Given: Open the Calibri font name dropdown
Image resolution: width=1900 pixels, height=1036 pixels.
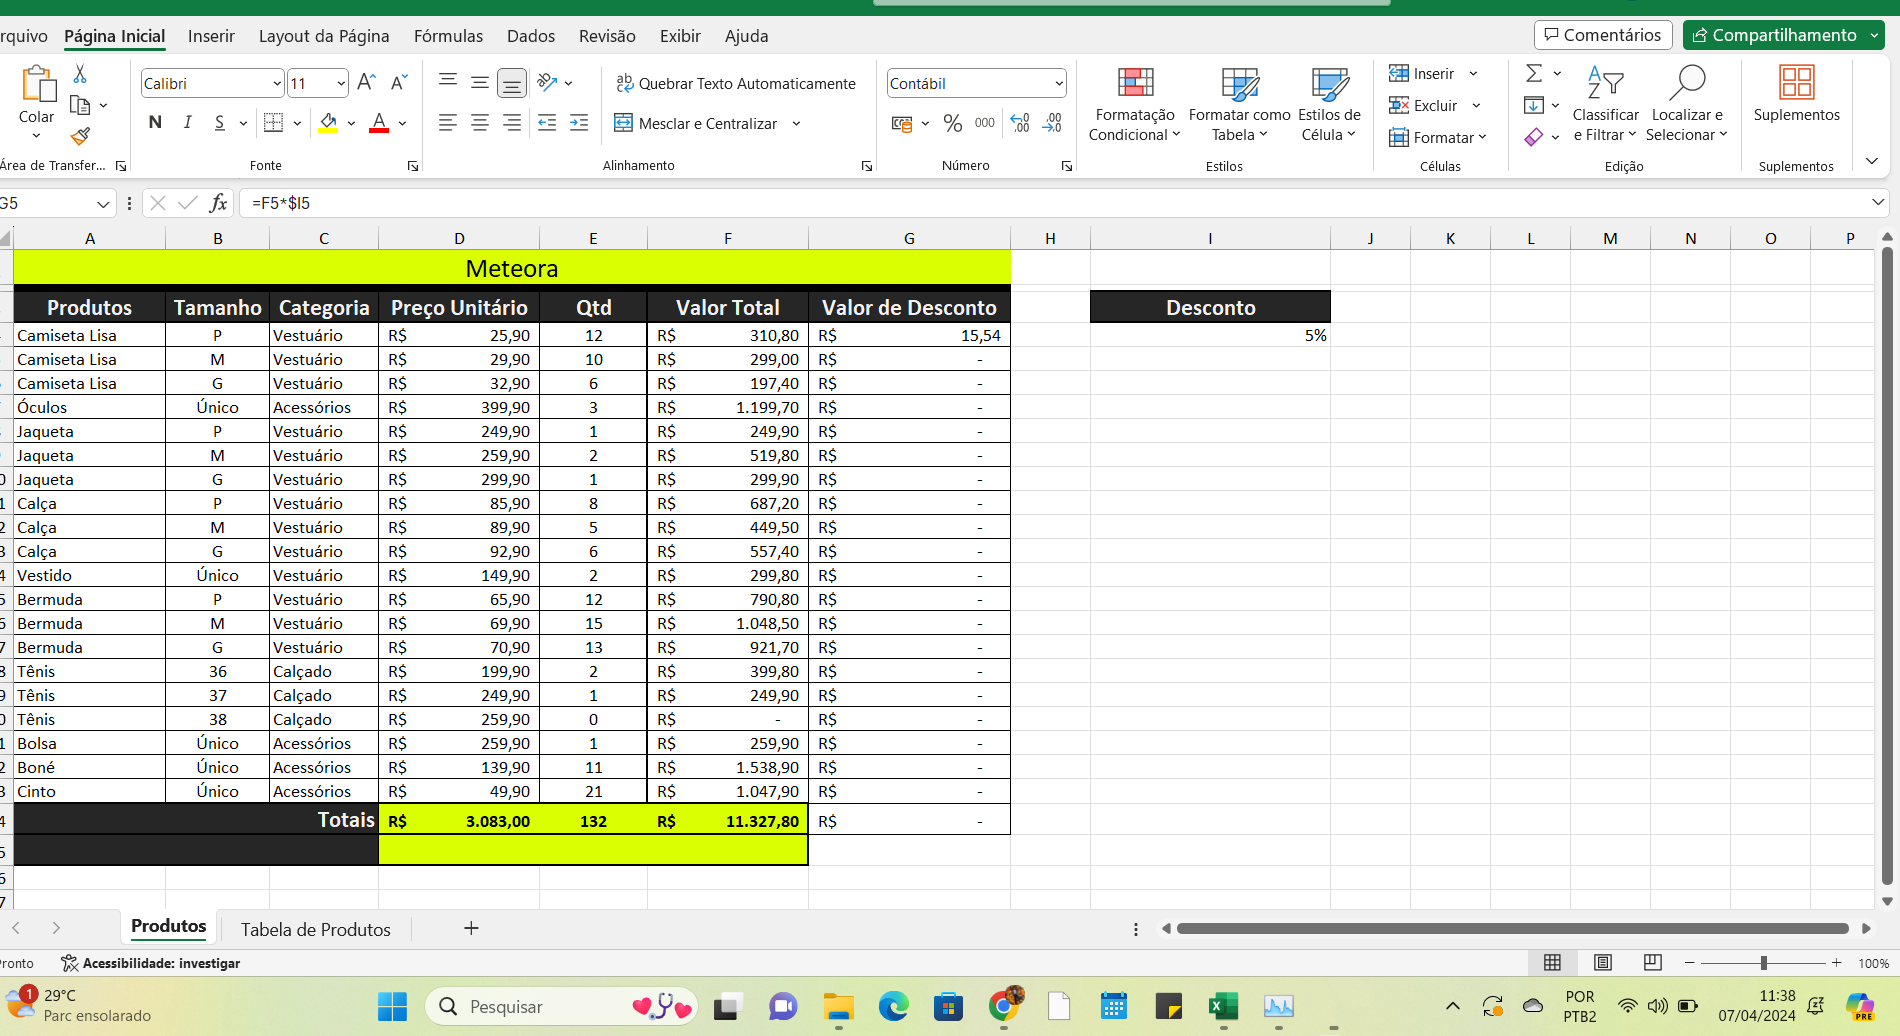Looking at the screenshot, I should [277, 83].
